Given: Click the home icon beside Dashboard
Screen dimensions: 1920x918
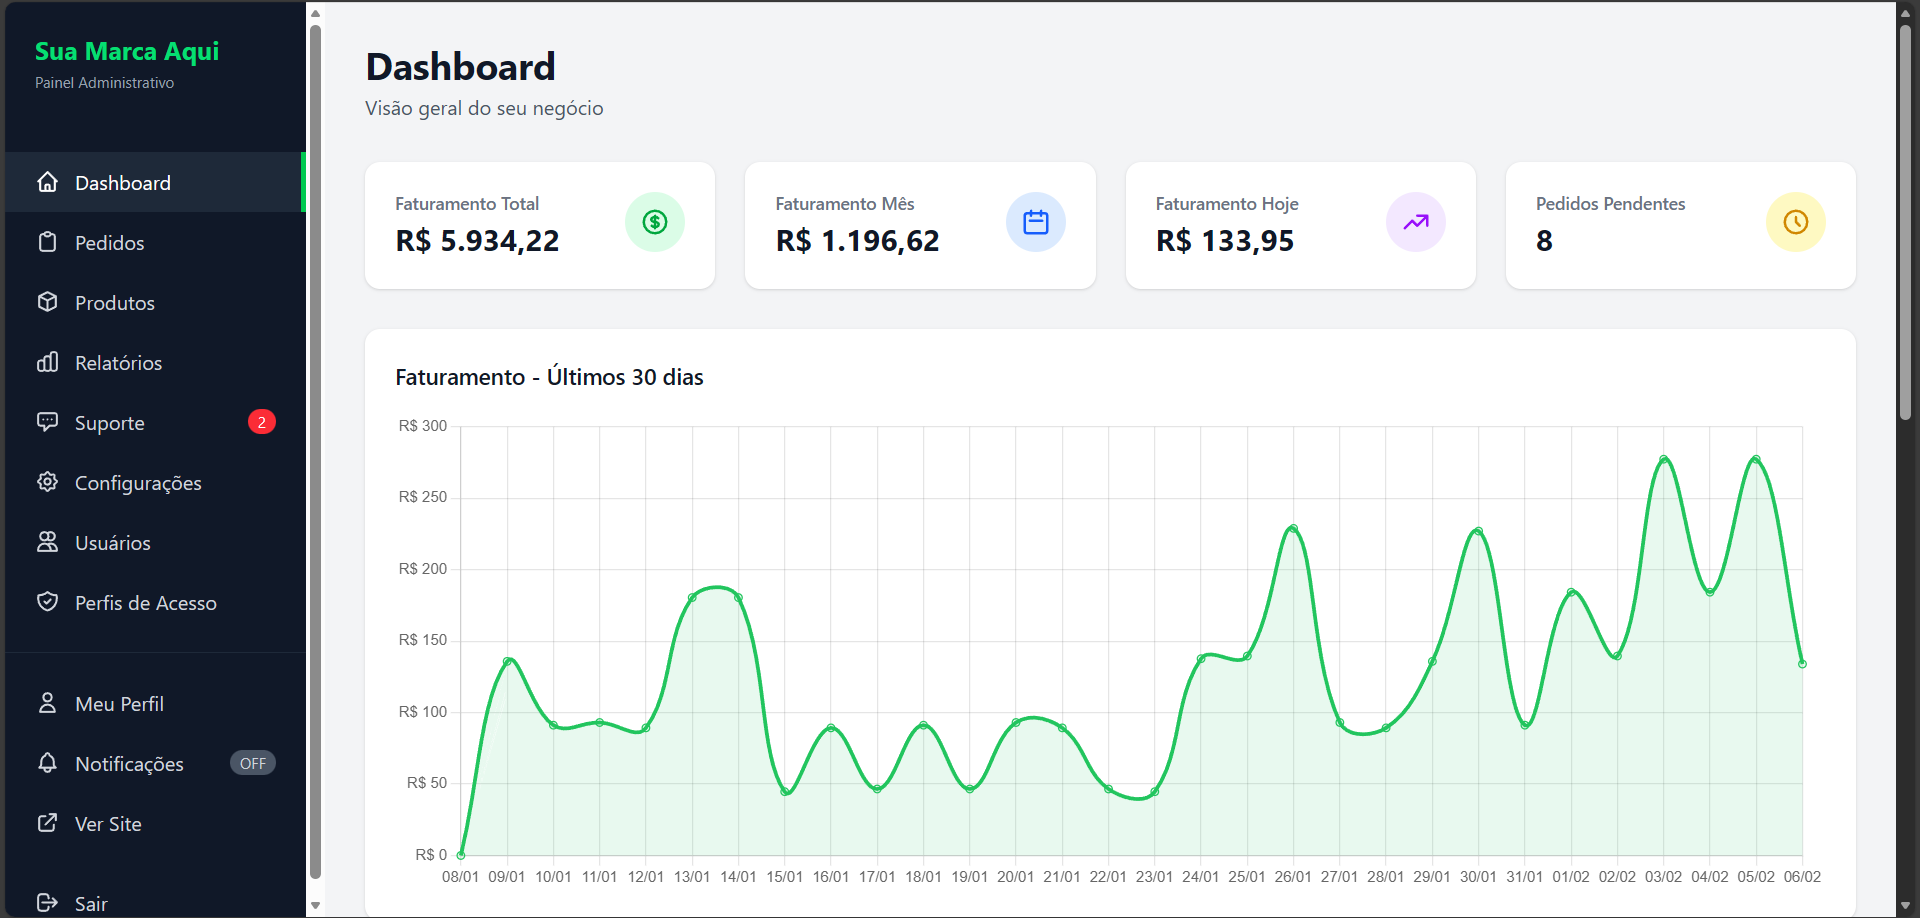Looking at the screenshot, I should (x=48, y=182).
